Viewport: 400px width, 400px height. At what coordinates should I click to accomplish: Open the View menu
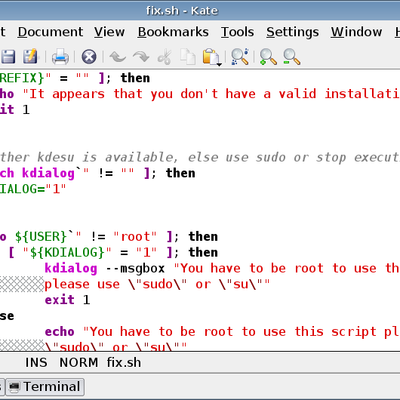coord(109,32)
